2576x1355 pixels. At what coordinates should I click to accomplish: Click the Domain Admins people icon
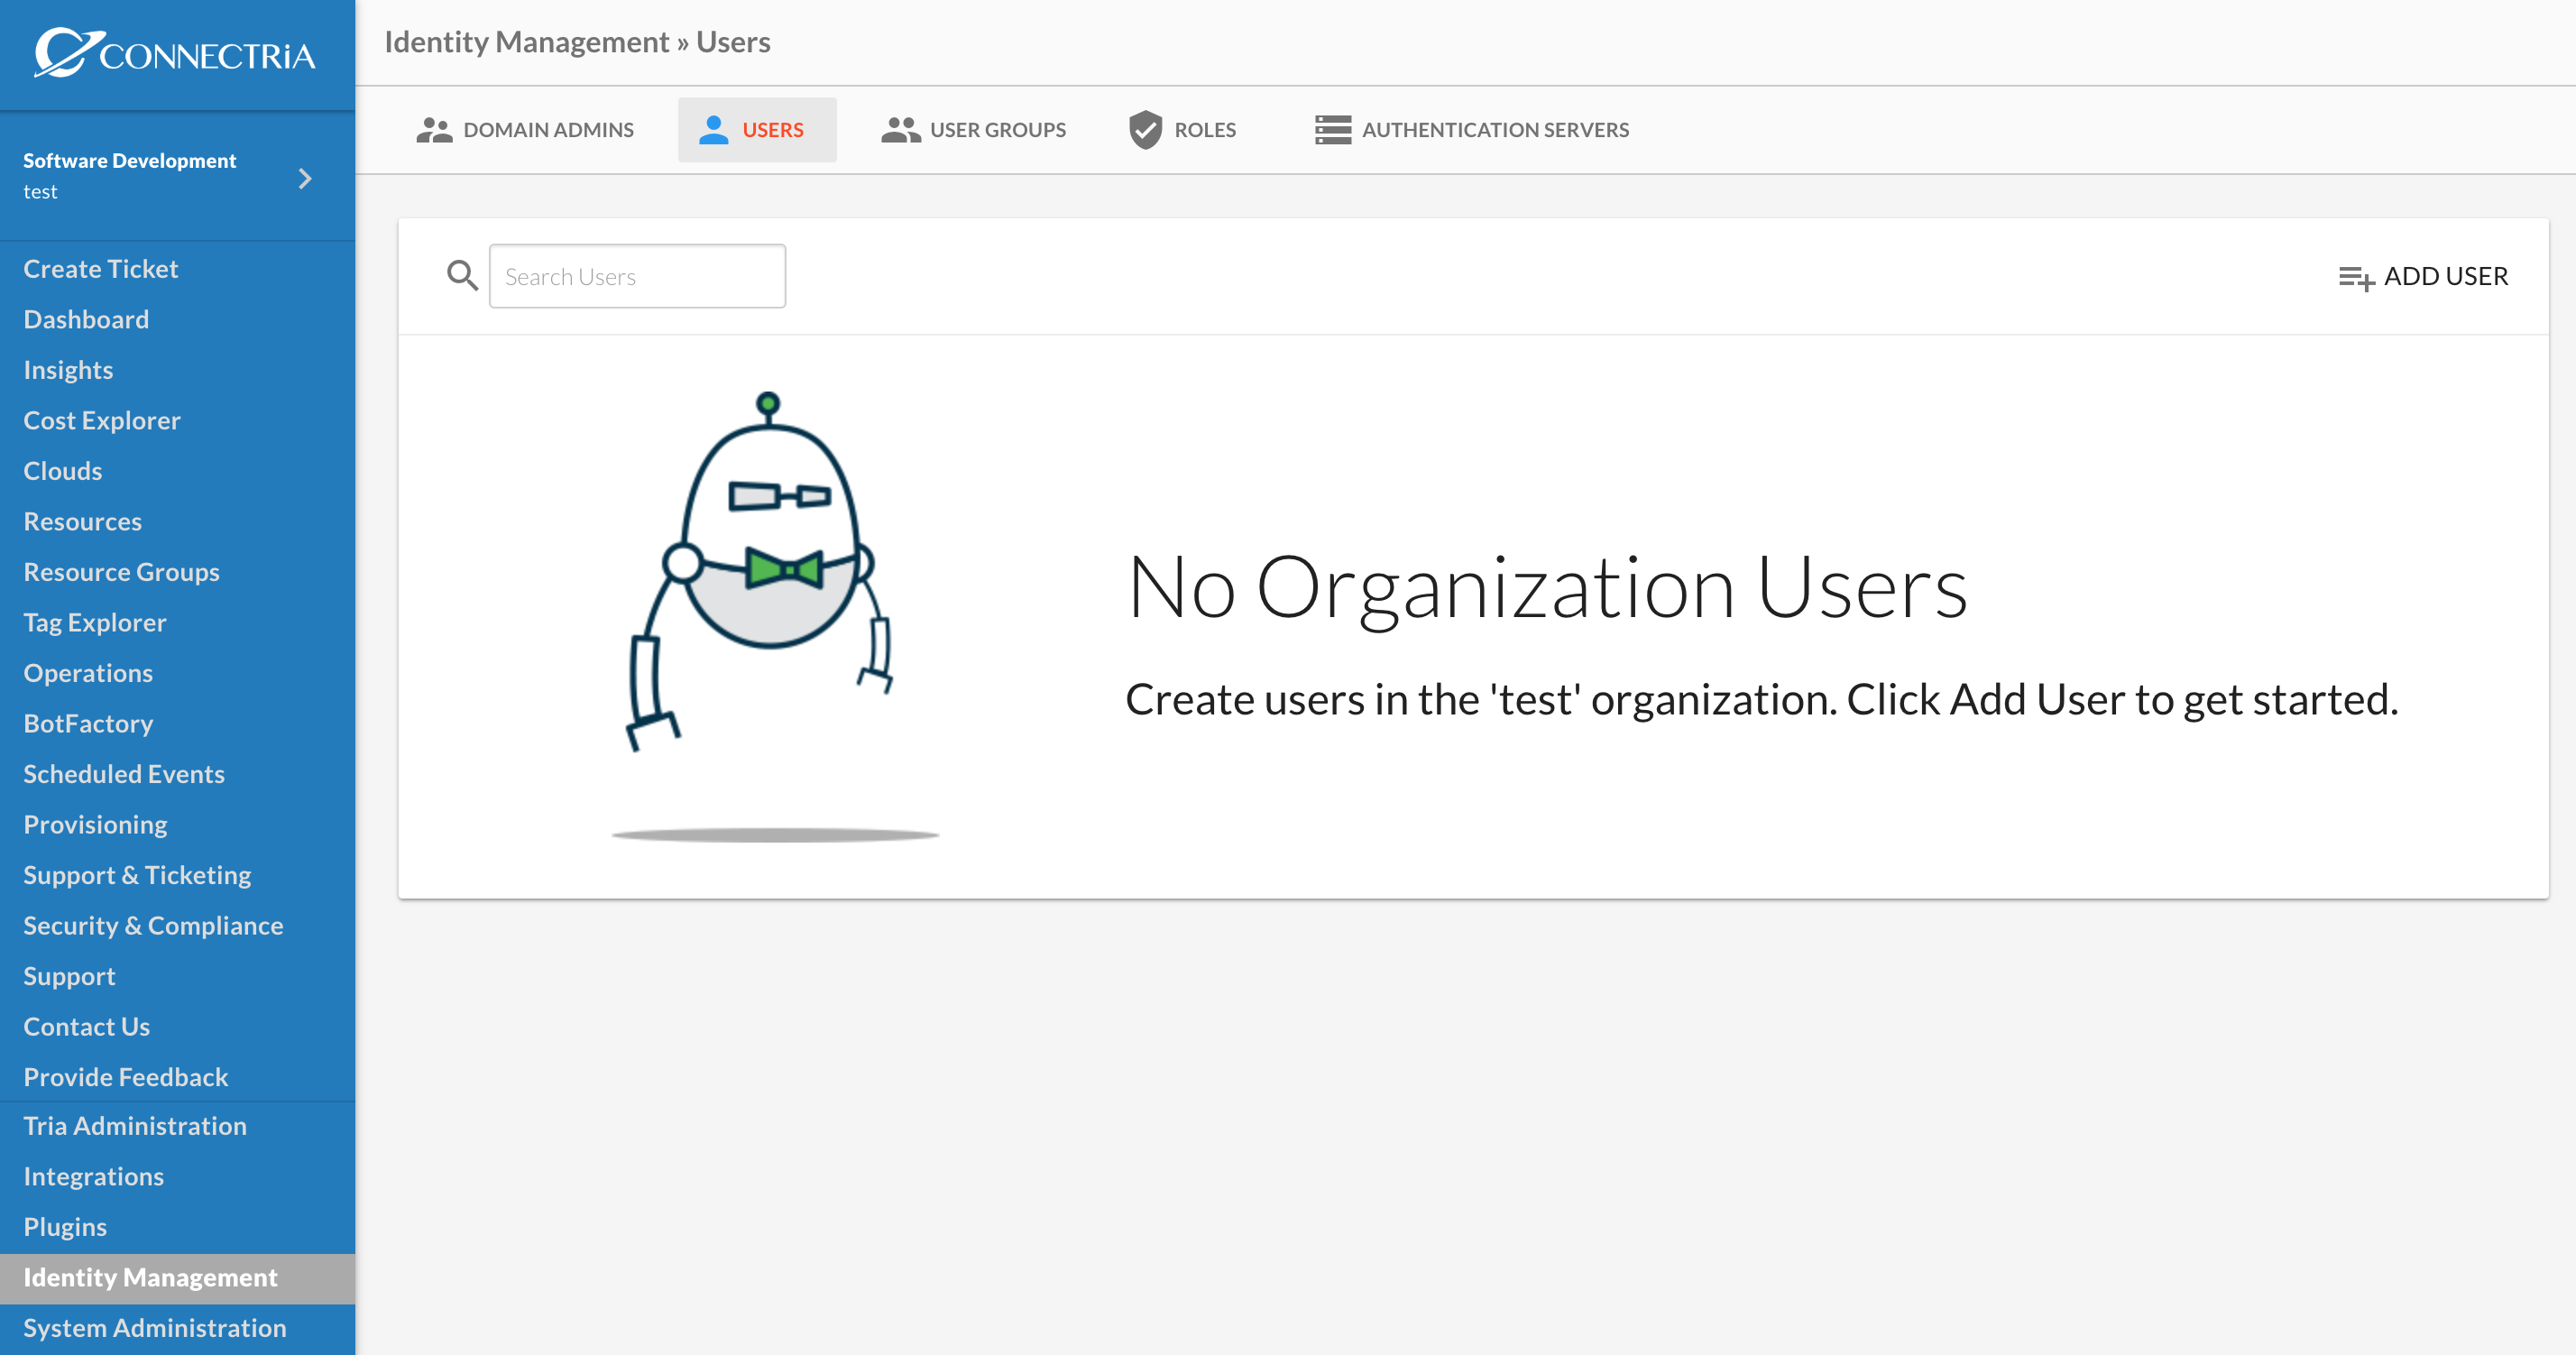(x=434, y=130)
